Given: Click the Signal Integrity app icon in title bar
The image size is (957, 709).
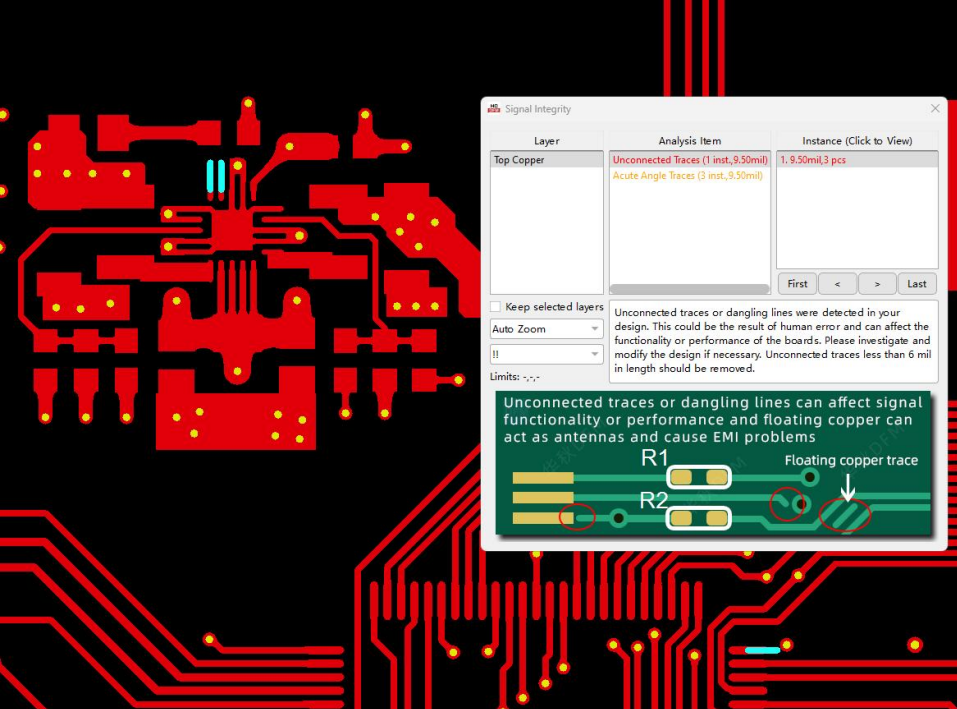Looking at the screenshot, I should pos(494,108).
